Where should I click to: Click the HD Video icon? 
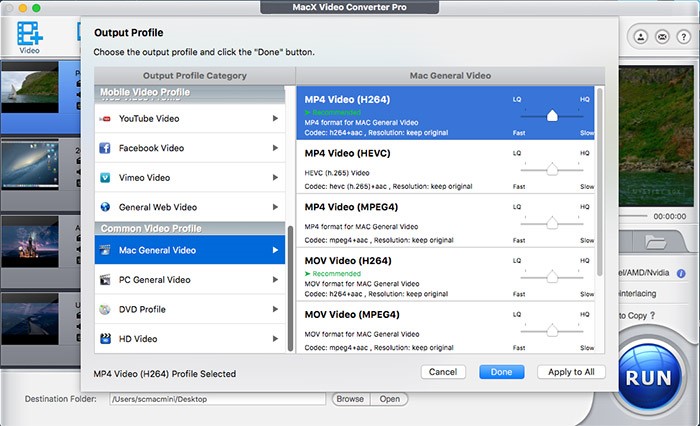click(104, 339)
